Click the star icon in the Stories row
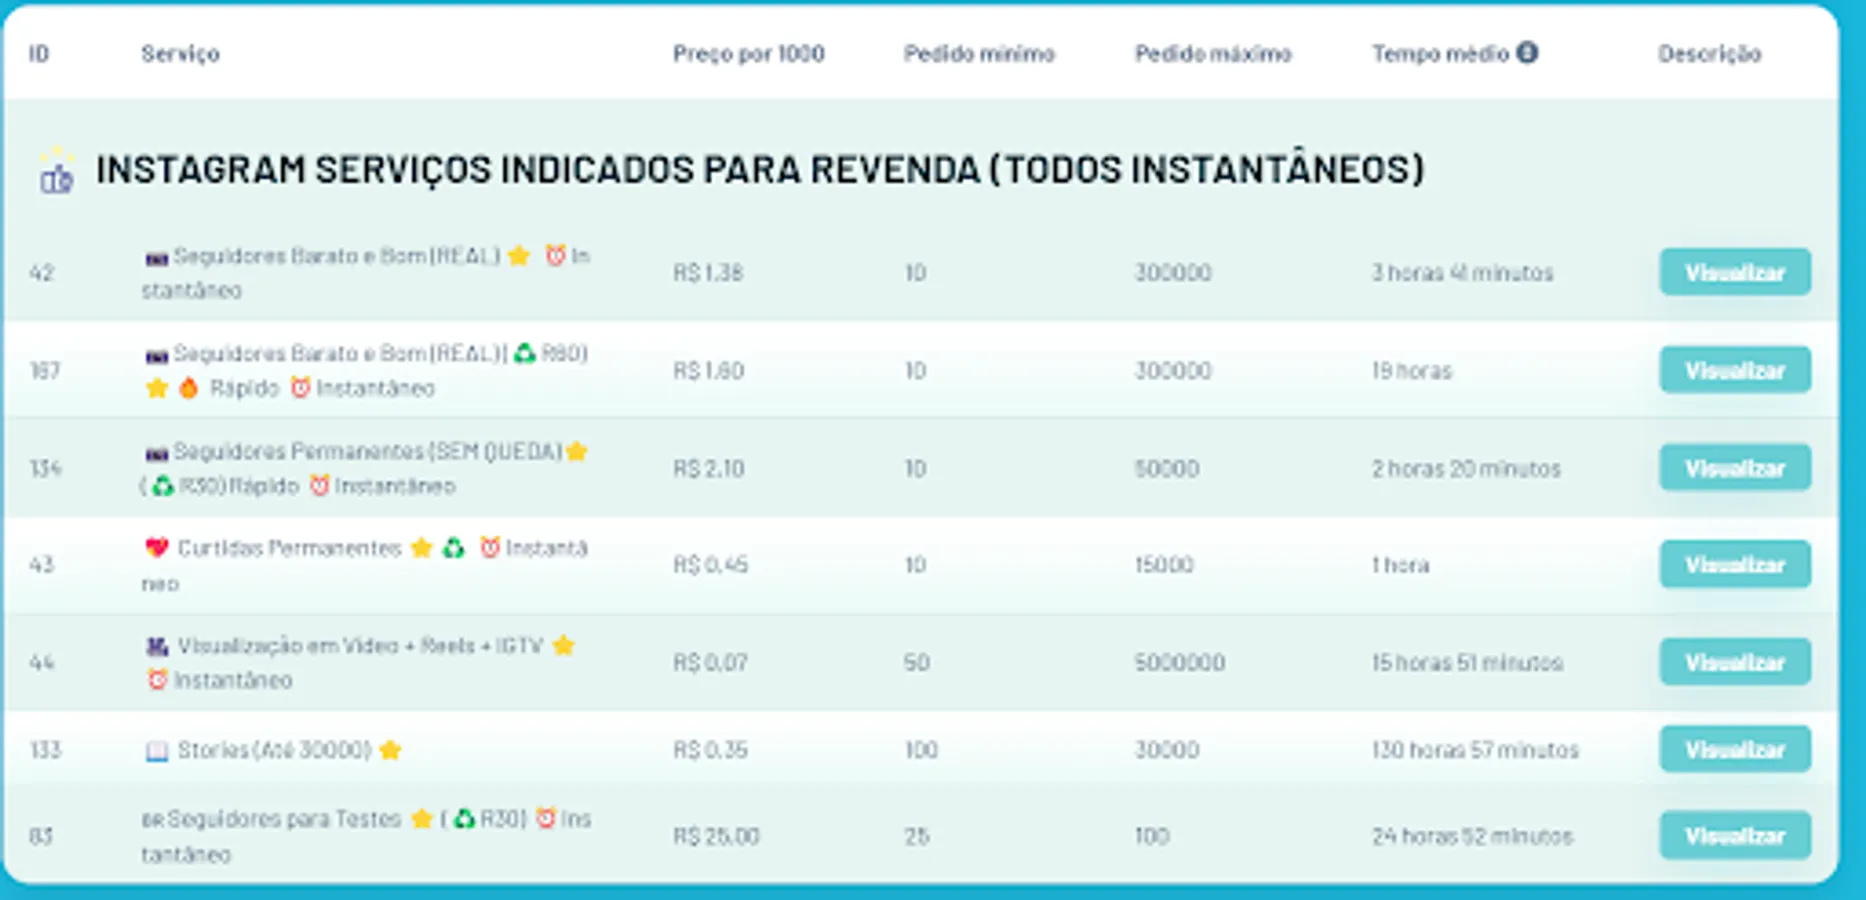The image size is (1866, 900). (x=390, y=750)
